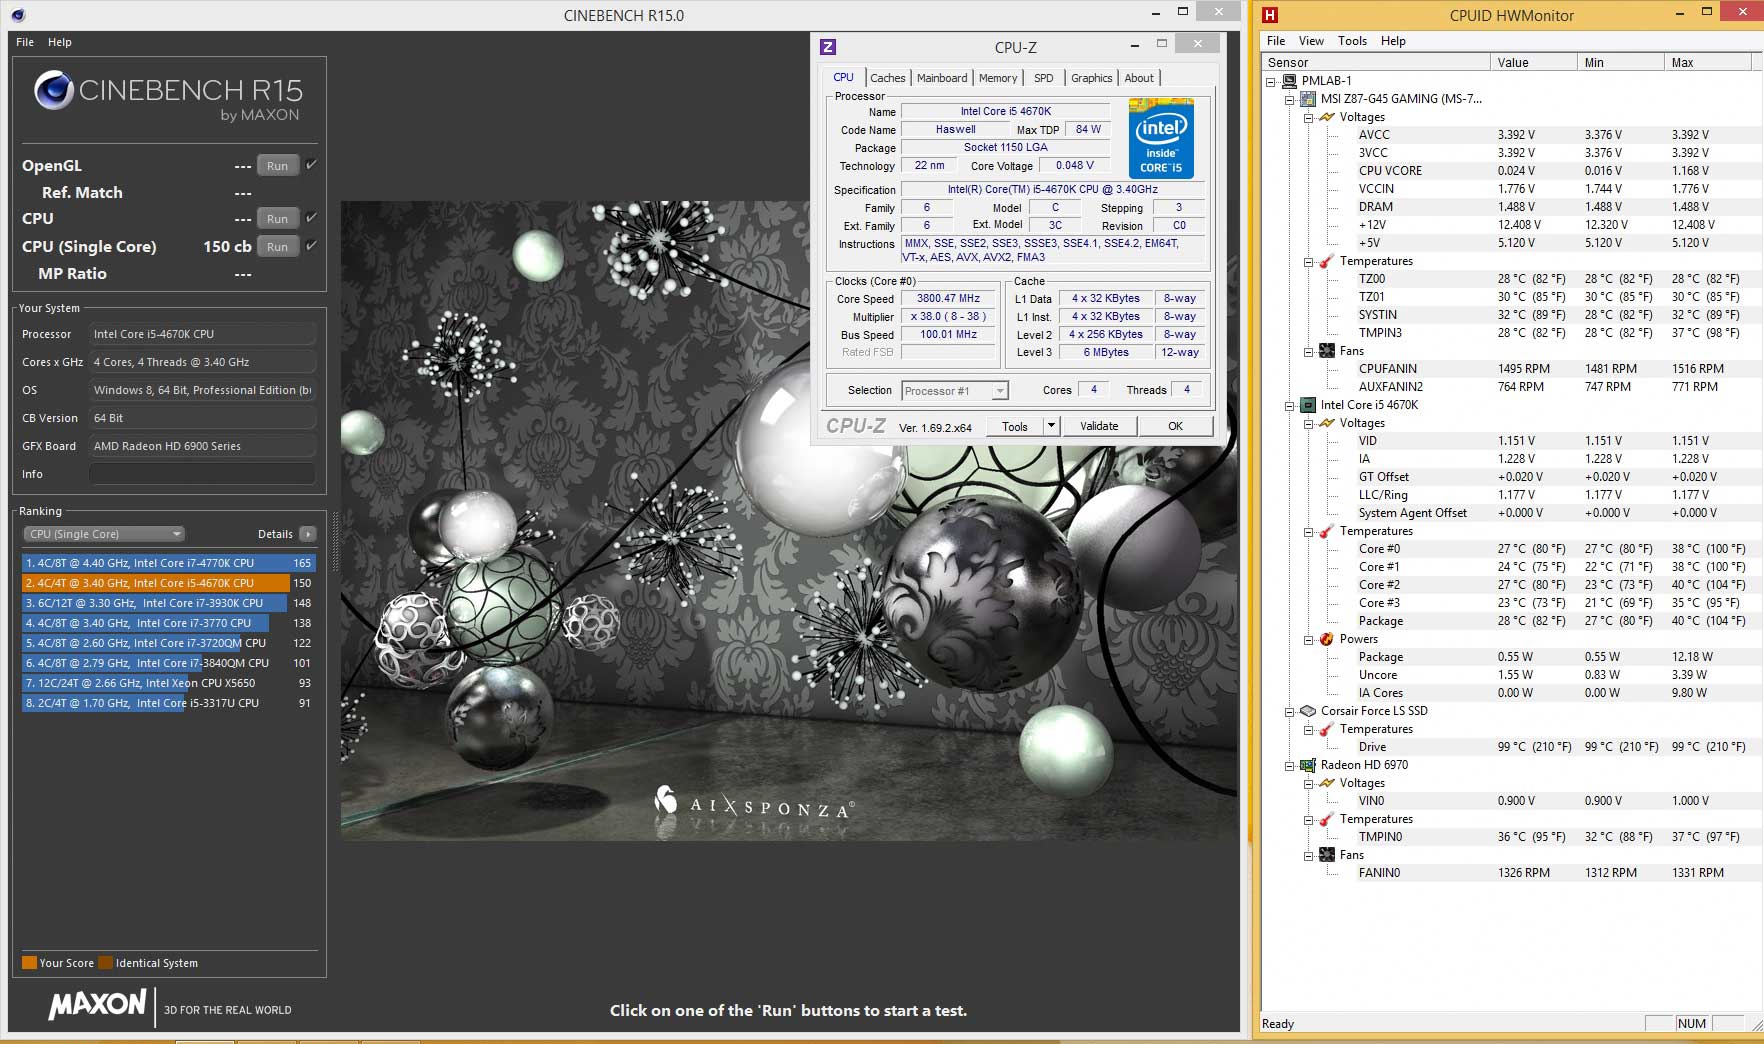
Task: Switch to the Mainboard tab in CPU-Z
Action: point(942,78)
